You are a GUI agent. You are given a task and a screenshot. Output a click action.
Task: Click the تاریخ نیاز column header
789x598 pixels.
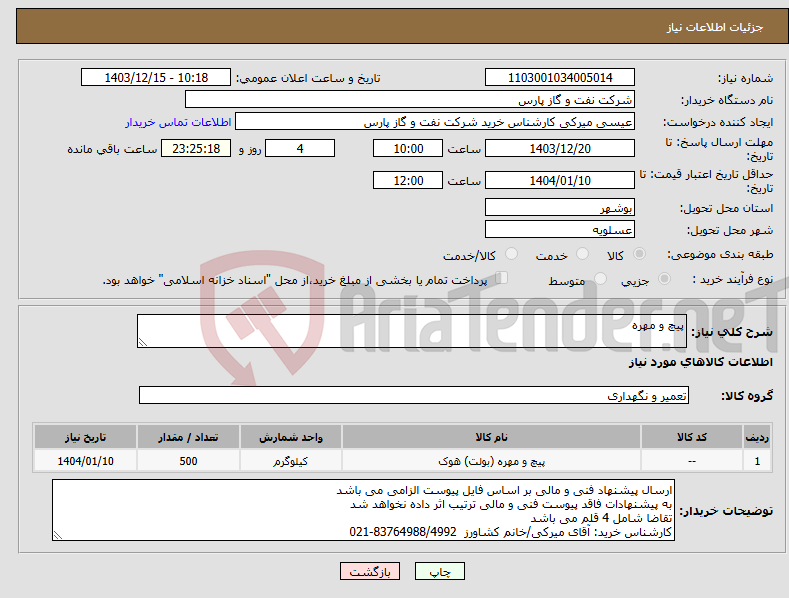85,437
